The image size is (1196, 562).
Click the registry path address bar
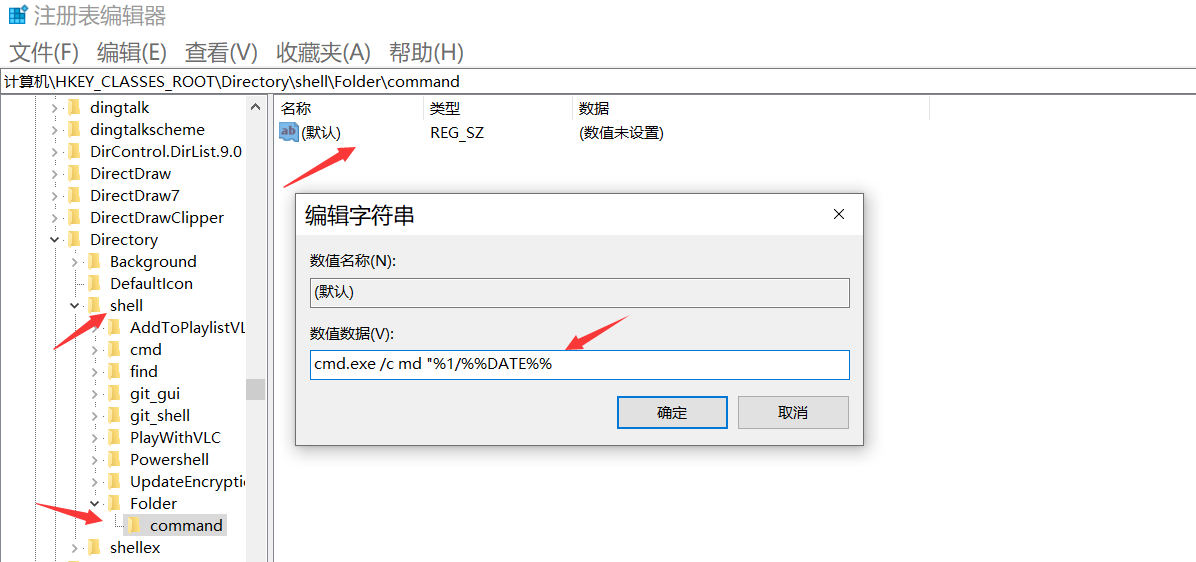pos(598,81)
